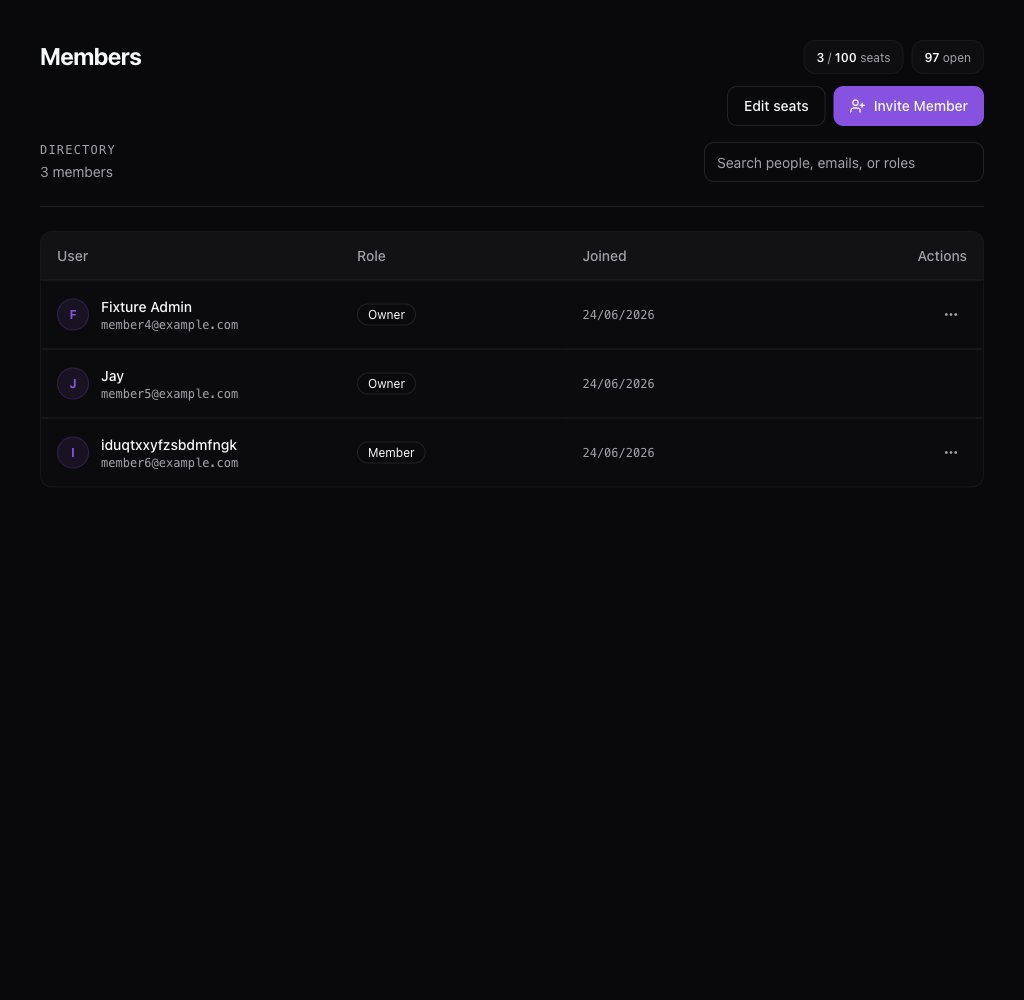
Task: Click the DIRECTORY label
Action: 77,150
